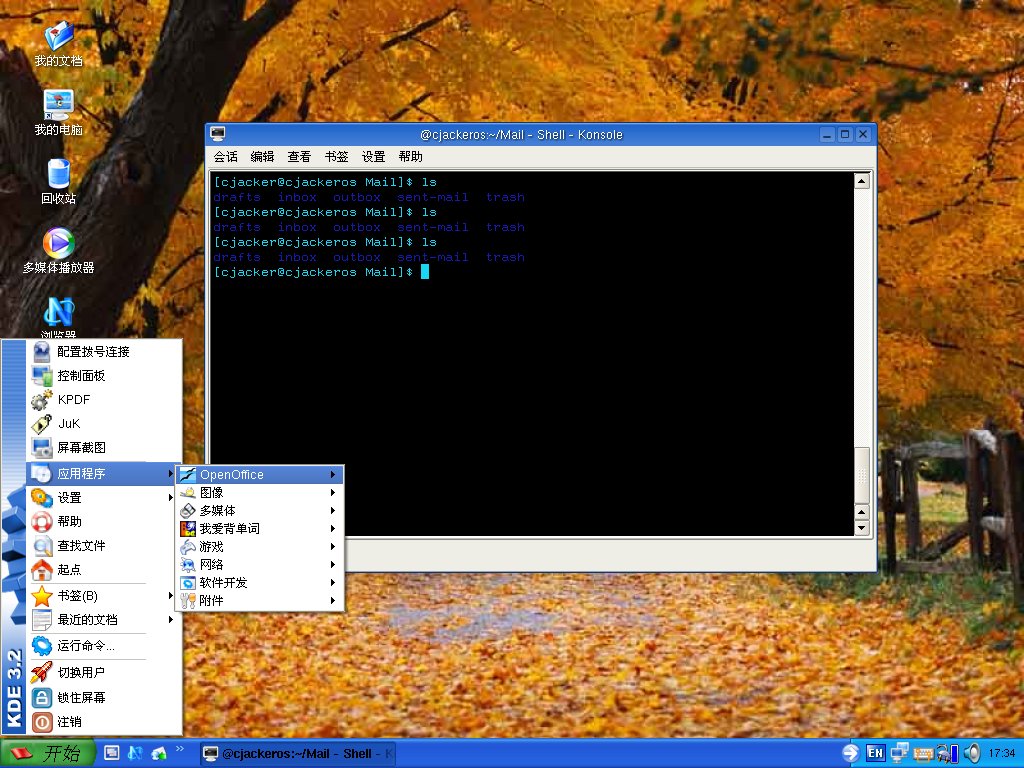Screen dimensions: 1024x768
Task: Open the 编辑 menu in Konsole
Action: 263,157
